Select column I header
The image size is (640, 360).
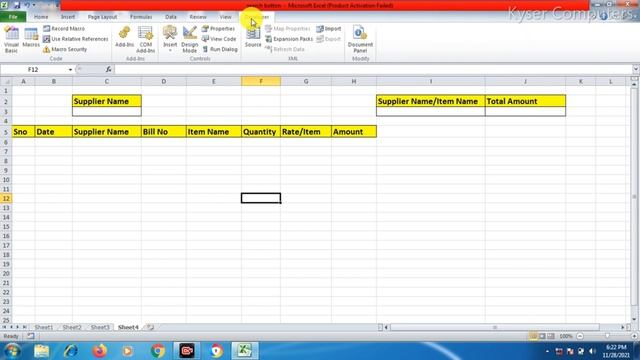(431, 82)
